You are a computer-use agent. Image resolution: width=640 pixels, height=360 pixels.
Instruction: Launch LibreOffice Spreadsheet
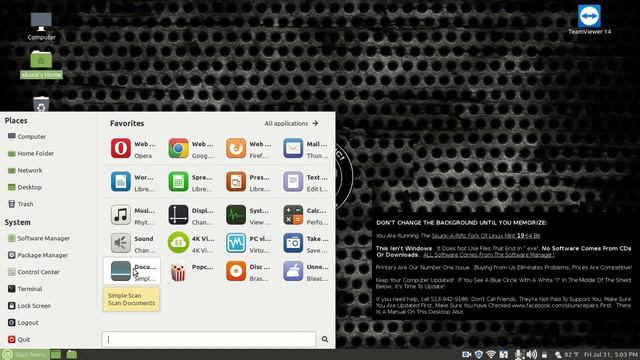[x=191, y=182]
